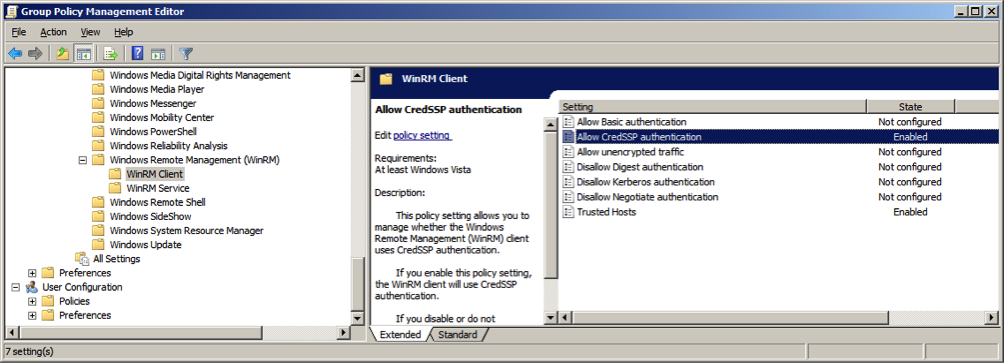
Task: Click the Export List toolbar icon
Action: 110,54
